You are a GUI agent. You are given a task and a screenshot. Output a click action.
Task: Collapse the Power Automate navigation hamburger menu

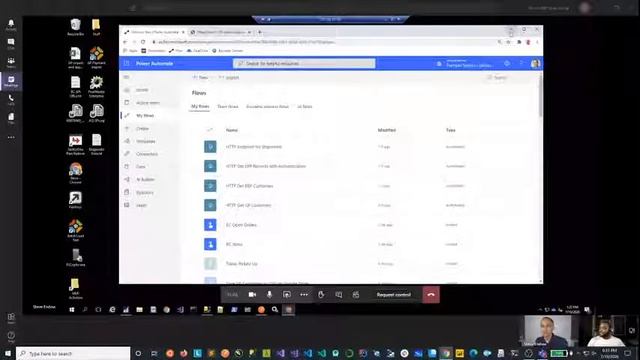point(127,77)
